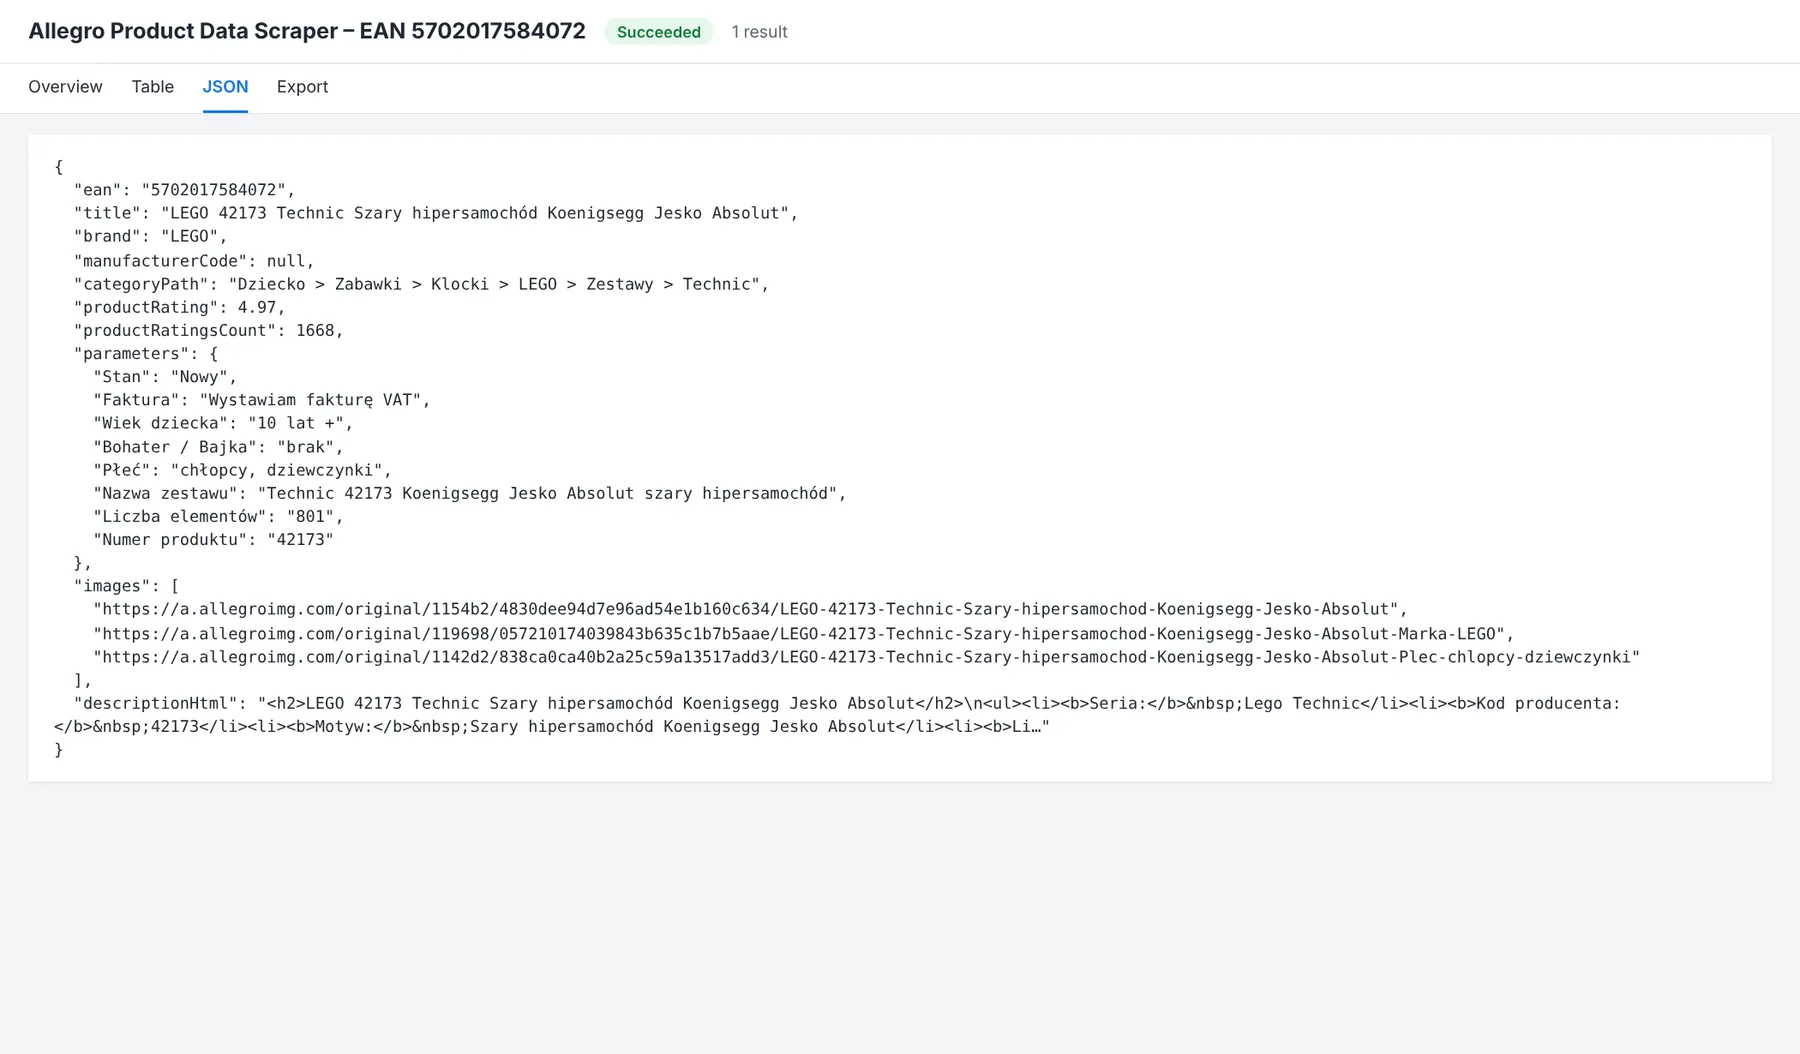1800x1054 pixels.
Task: Click the "productRatingsCount": 1668 line
Action: (x=208, y=330)
